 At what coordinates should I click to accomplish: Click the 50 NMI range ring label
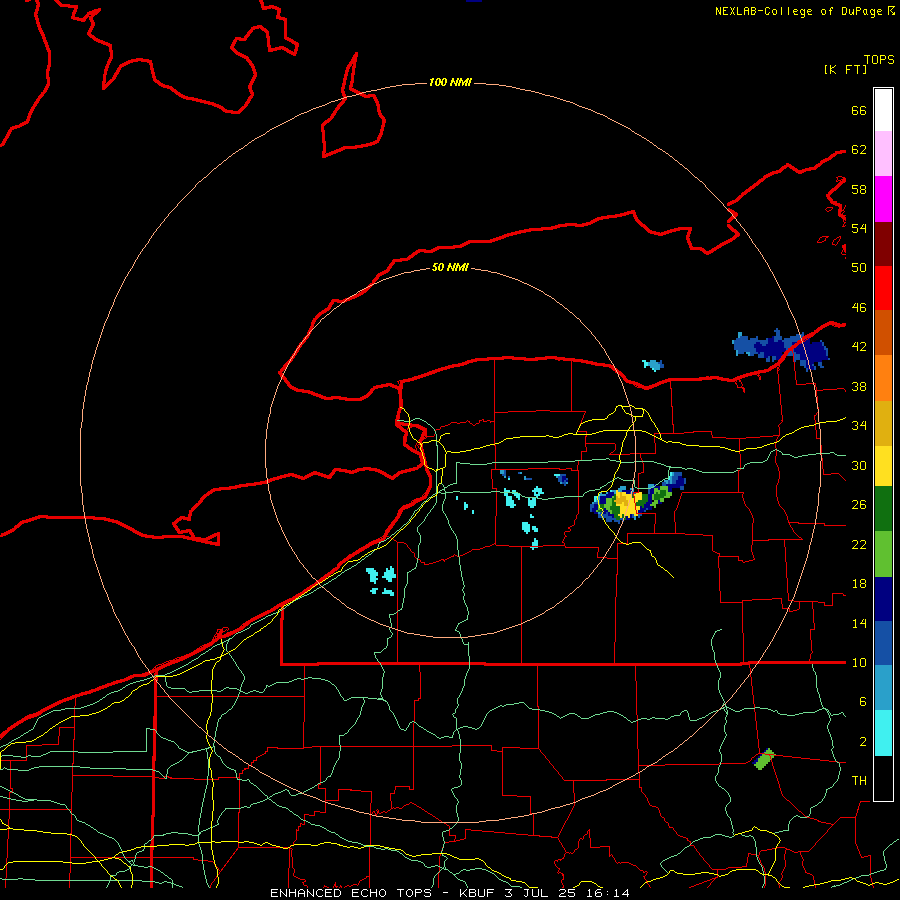point(450,267)
